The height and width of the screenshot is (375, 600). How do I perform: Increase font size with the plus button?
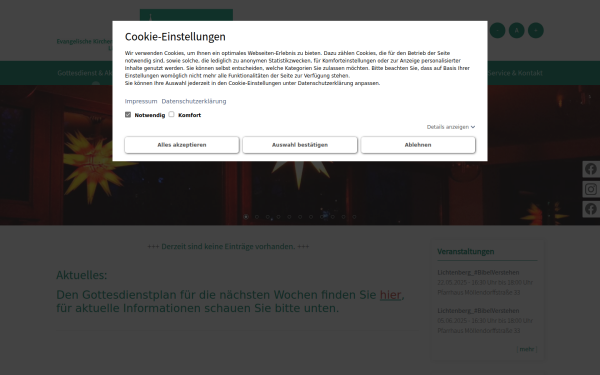coord(536,30)
